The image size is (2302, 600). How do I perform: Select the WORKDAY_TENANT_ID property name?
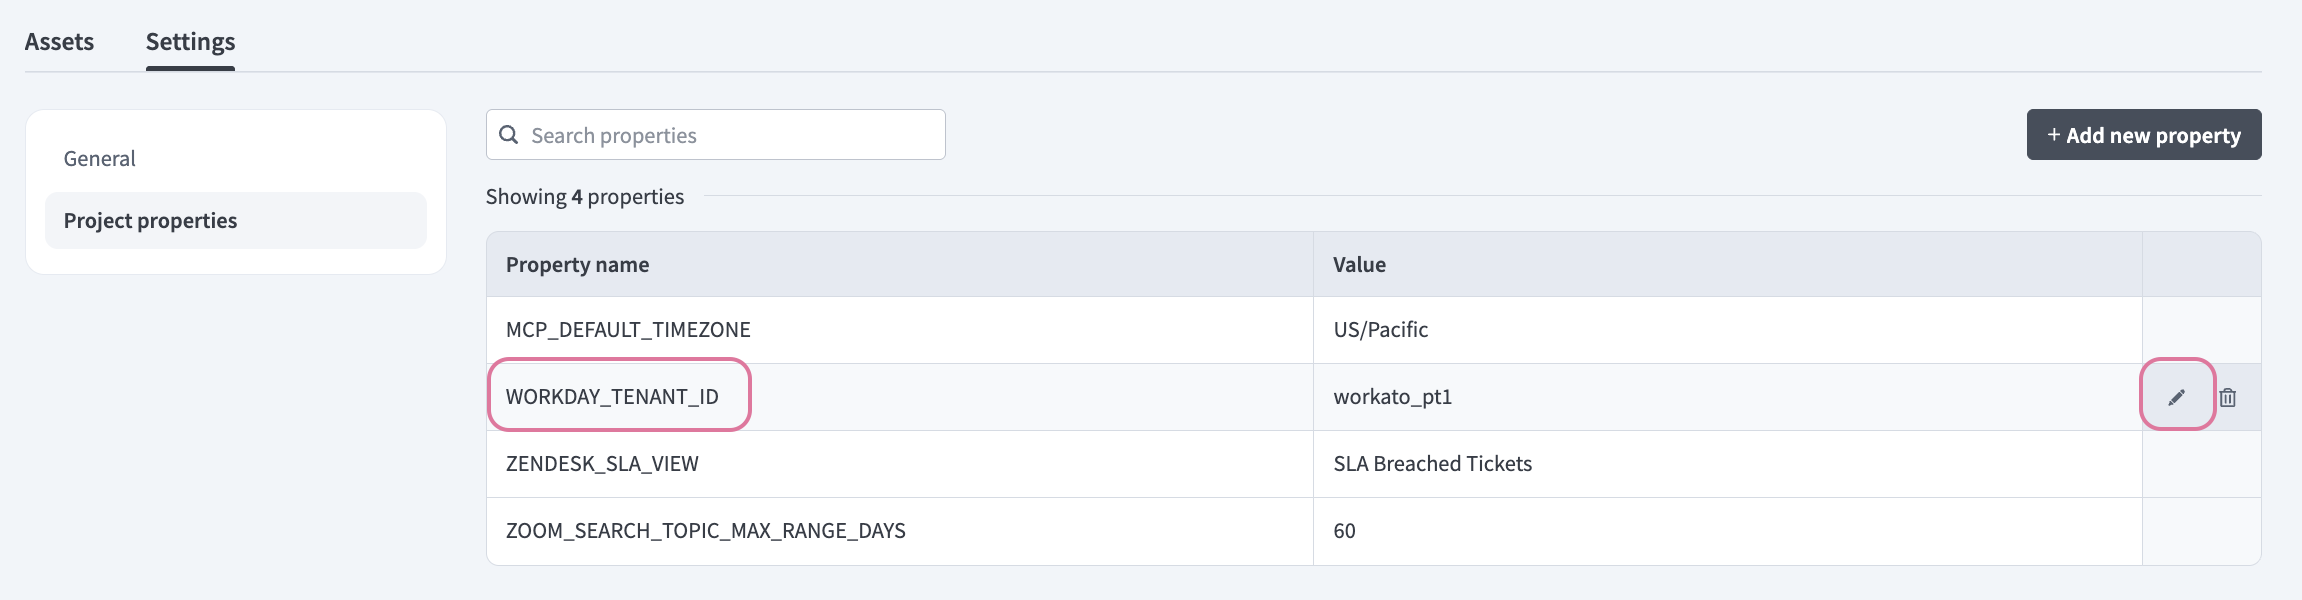[612, 397]
